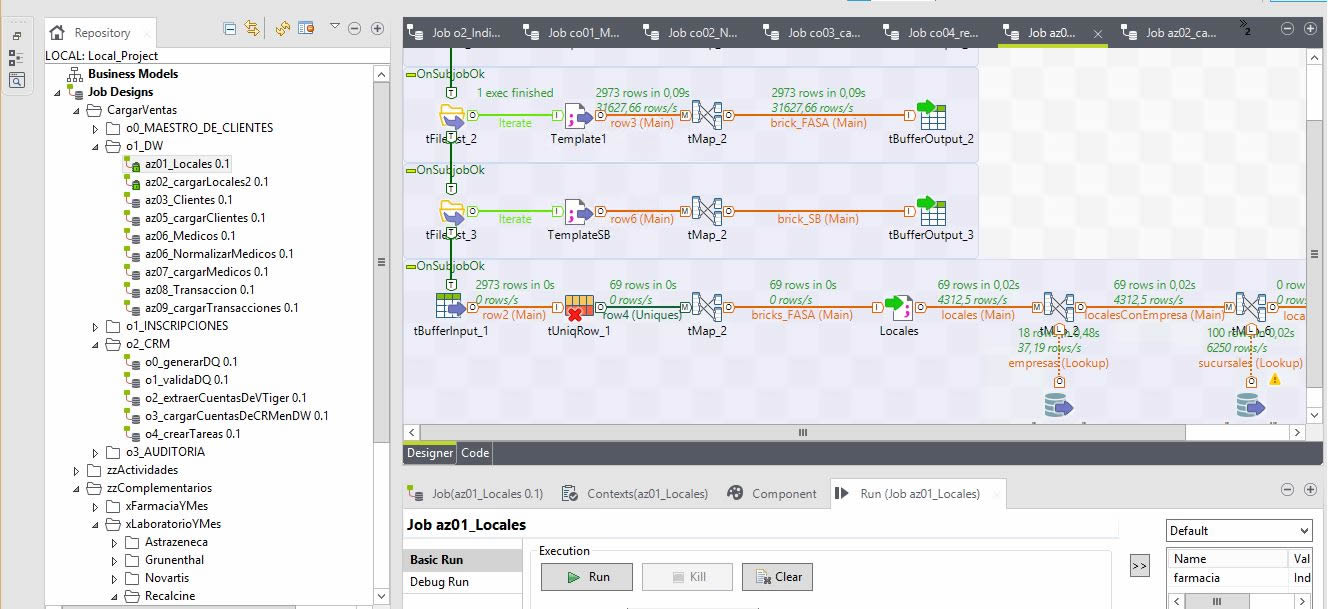Open the Repository view menu triangle
1328x609 pixels.
point(335,27)
